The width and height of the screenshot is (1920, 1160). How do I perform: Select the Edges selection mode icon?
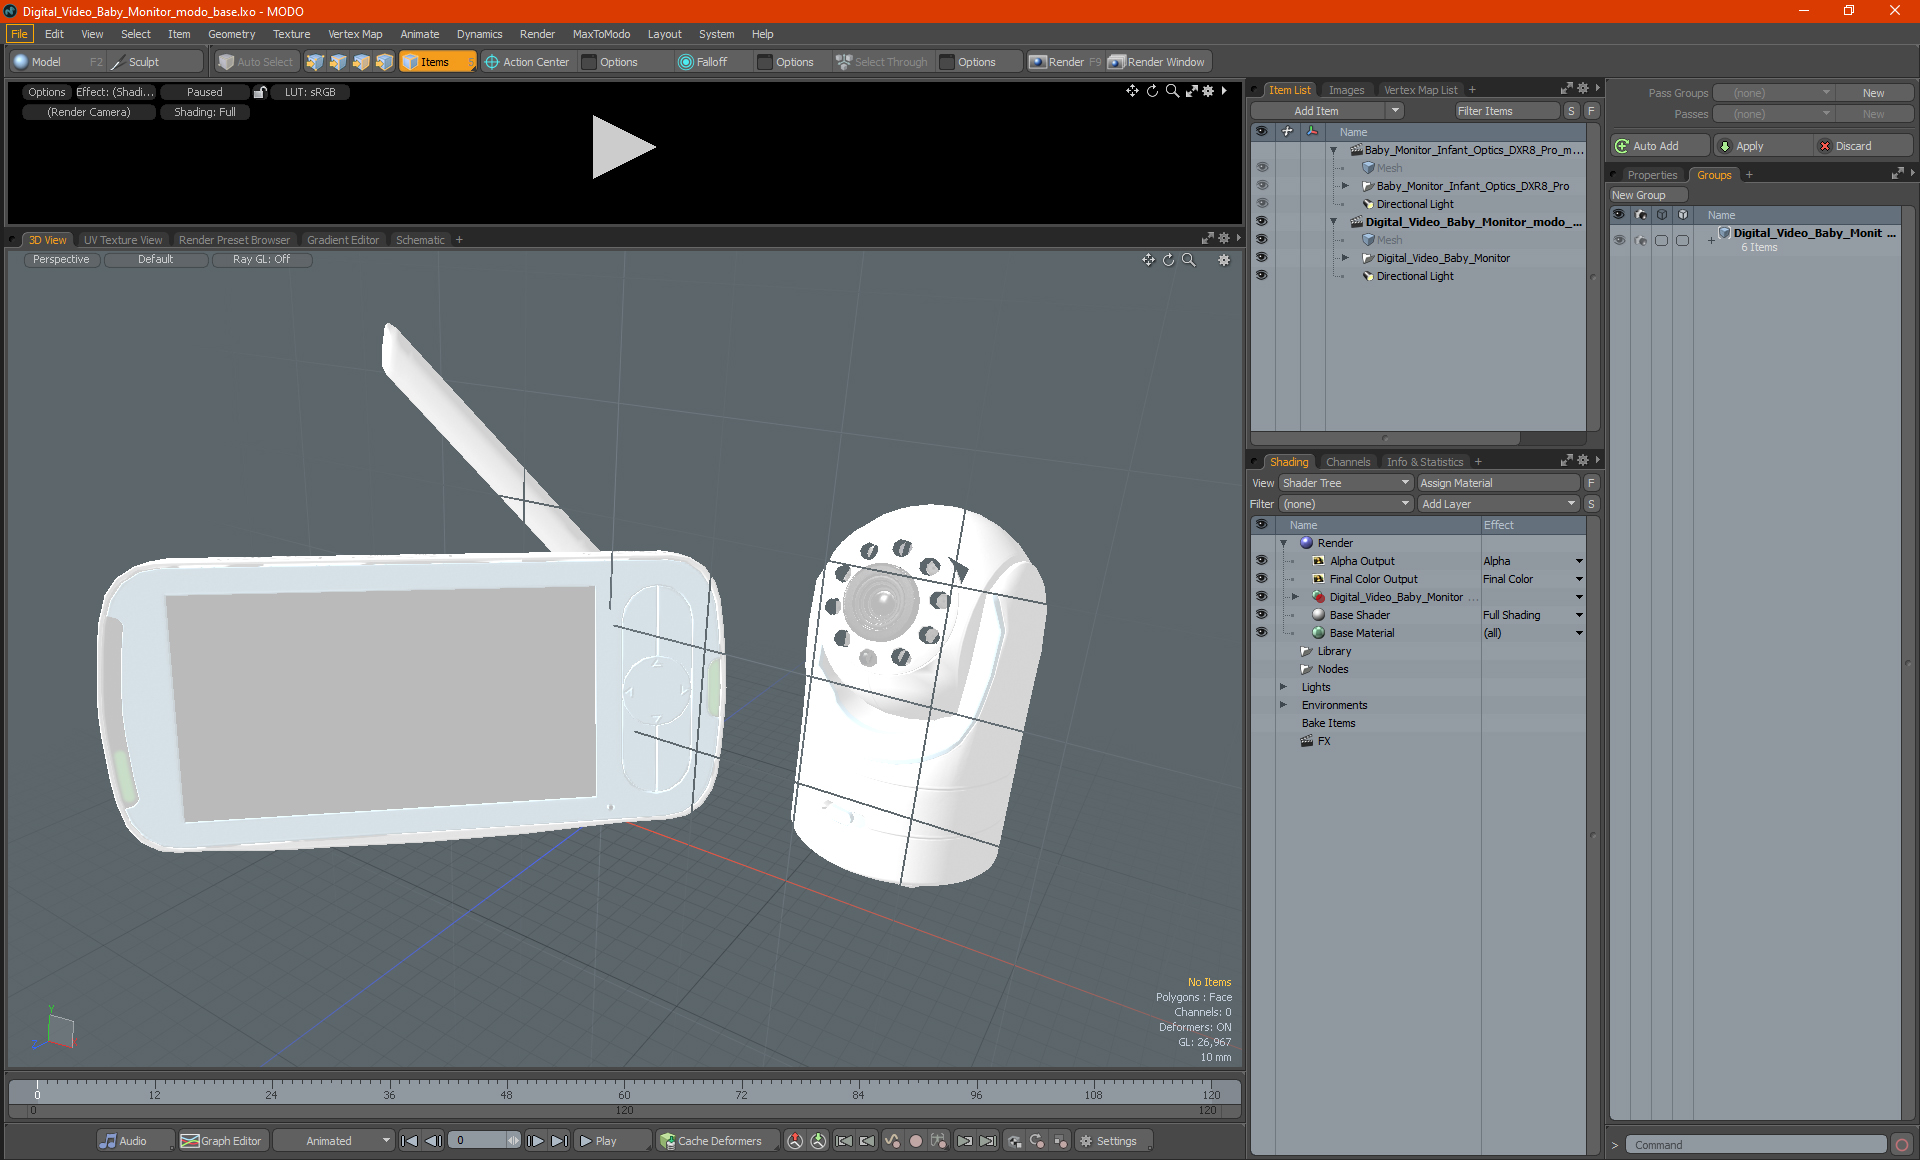pos(338,62)
